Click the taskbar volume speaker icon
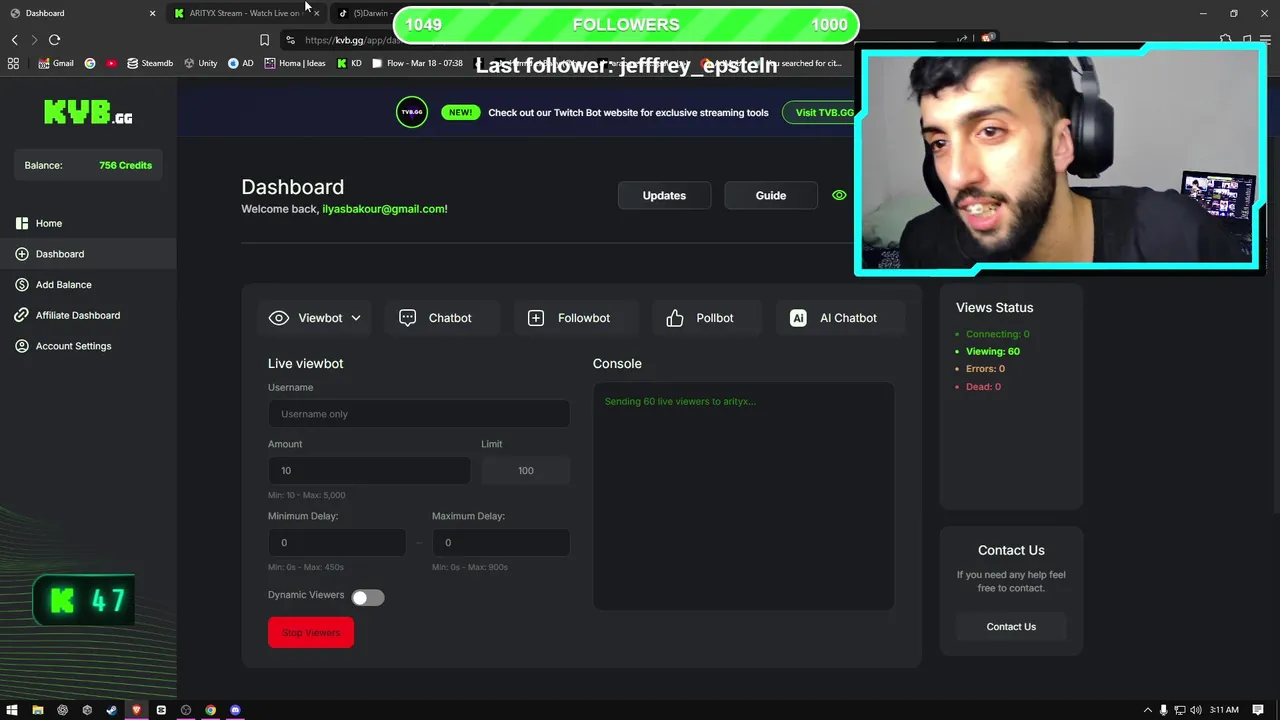 (1196, 710)
